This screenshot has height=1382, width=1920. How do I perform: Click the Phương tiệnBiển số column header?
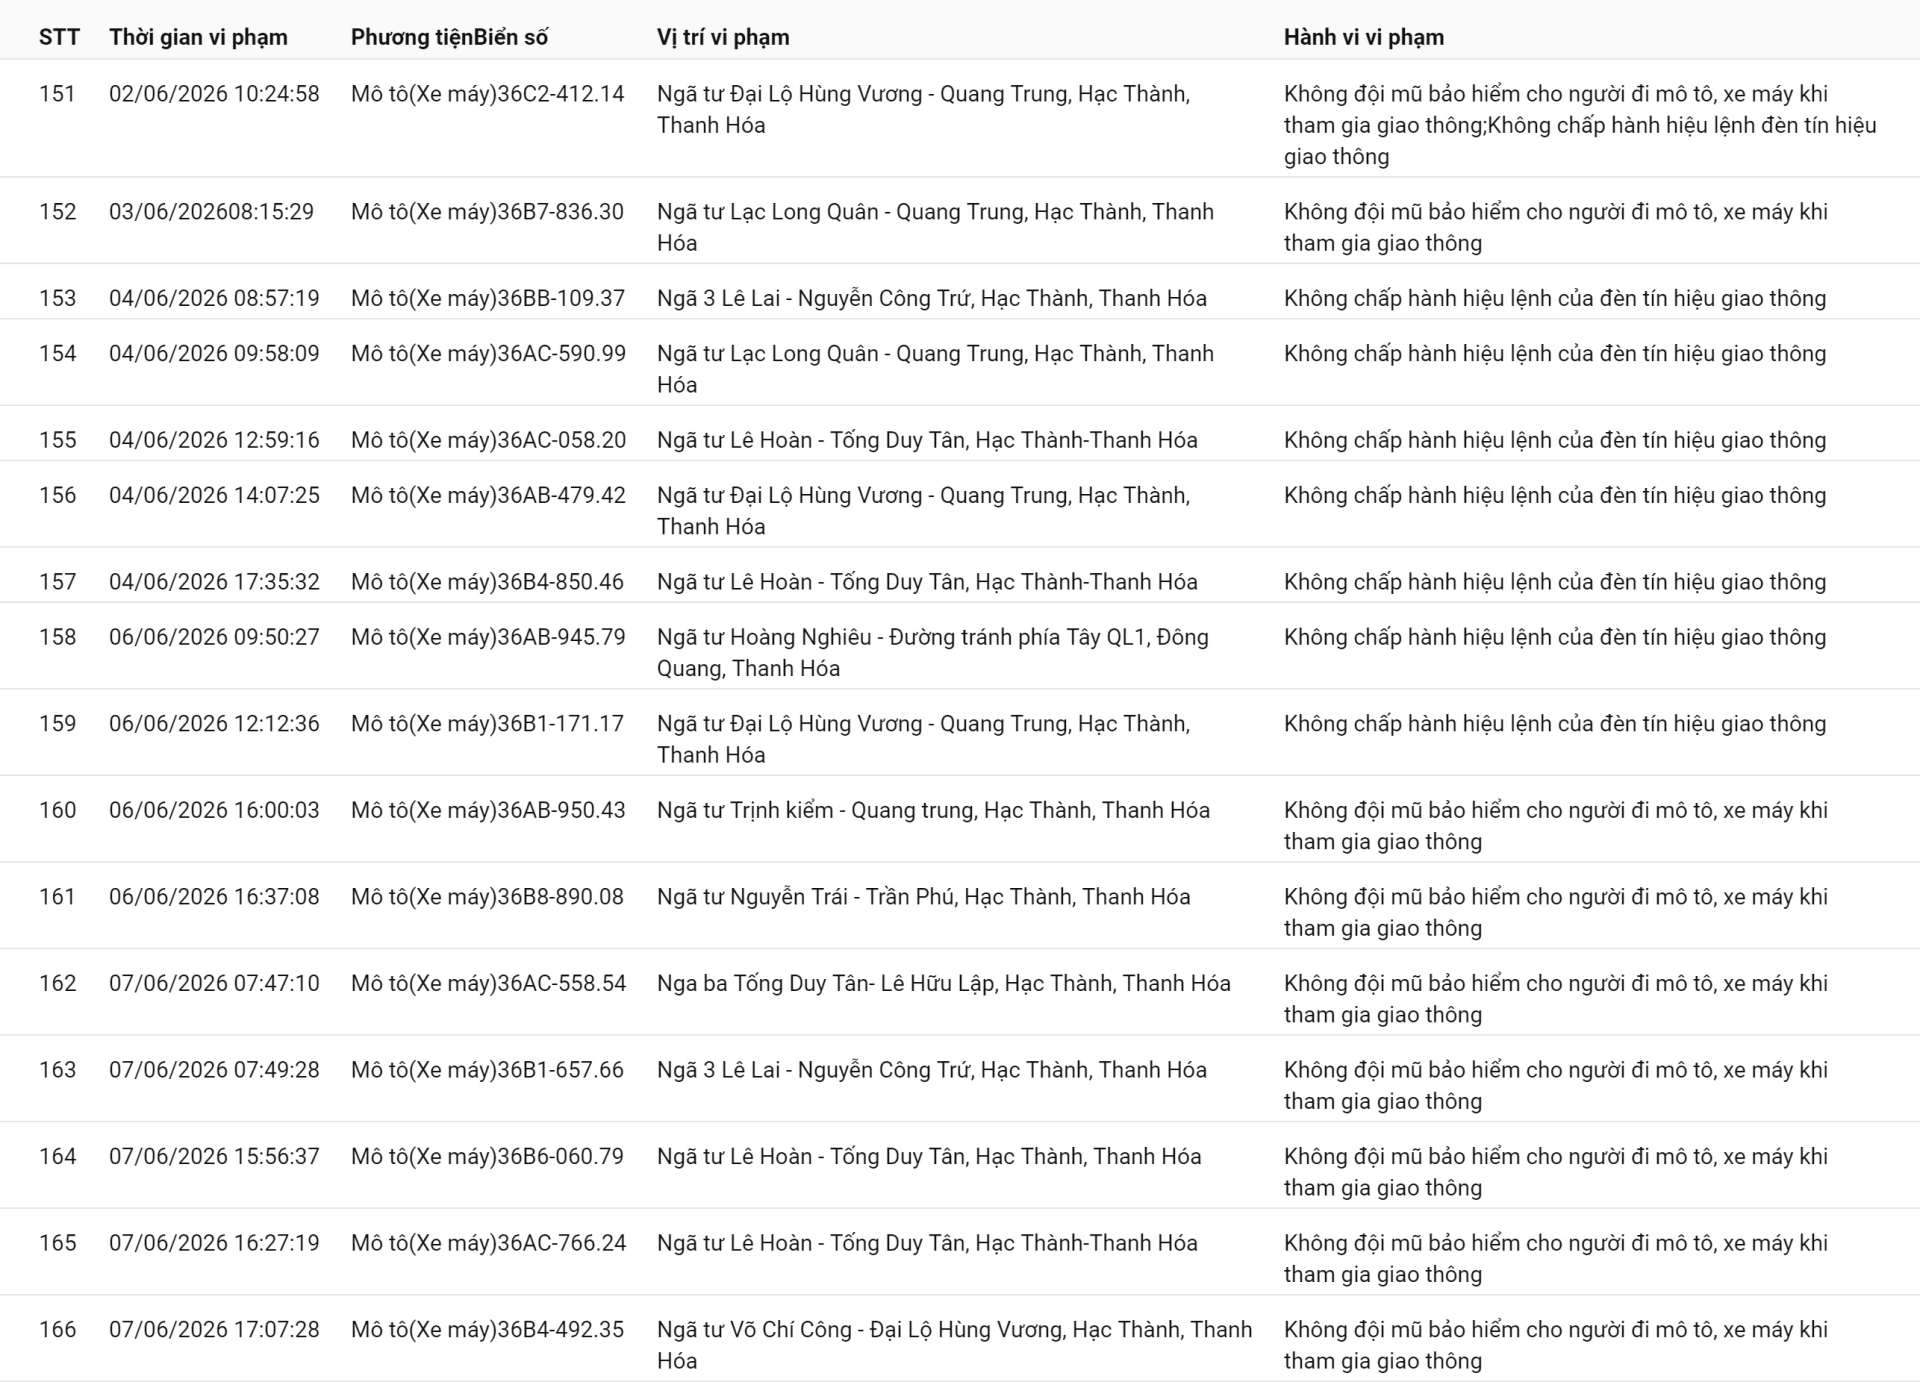[449, 37]
